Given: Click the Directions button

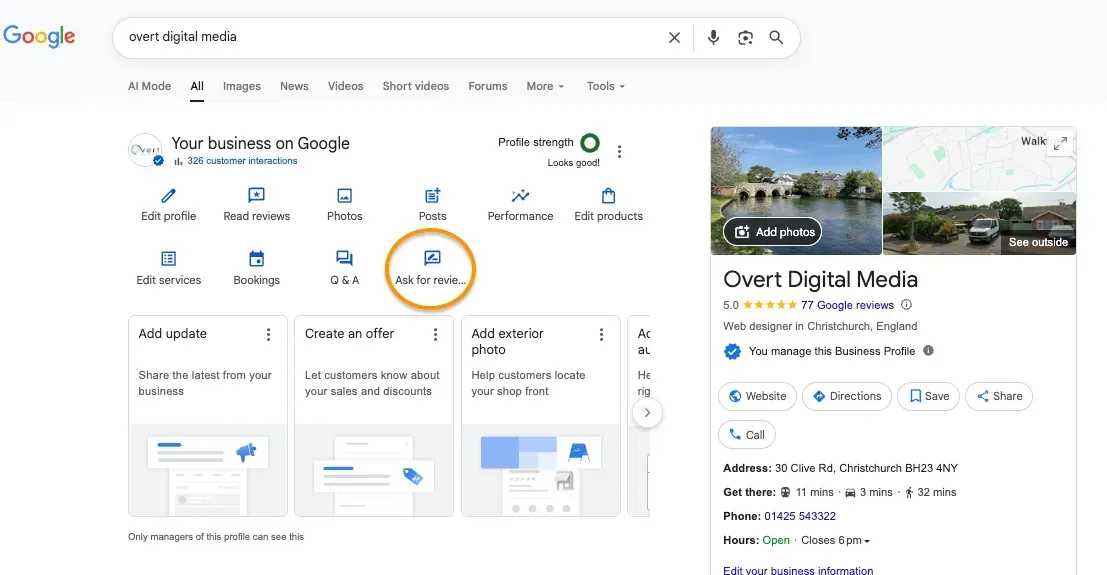Looking at the screenshot, I should pos(847,396).
